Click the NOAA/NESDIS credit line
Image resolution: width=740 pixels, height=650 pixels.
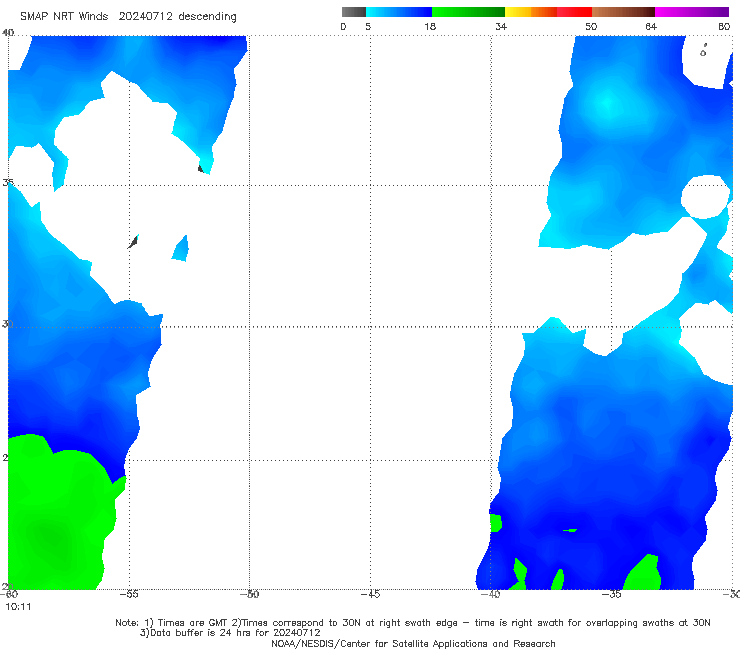[x=413, y=643]
